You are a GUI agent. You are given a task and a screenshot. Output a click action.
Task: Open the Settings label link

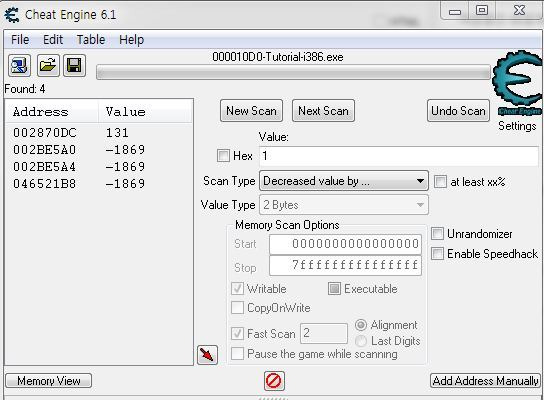tap(517, 126)
